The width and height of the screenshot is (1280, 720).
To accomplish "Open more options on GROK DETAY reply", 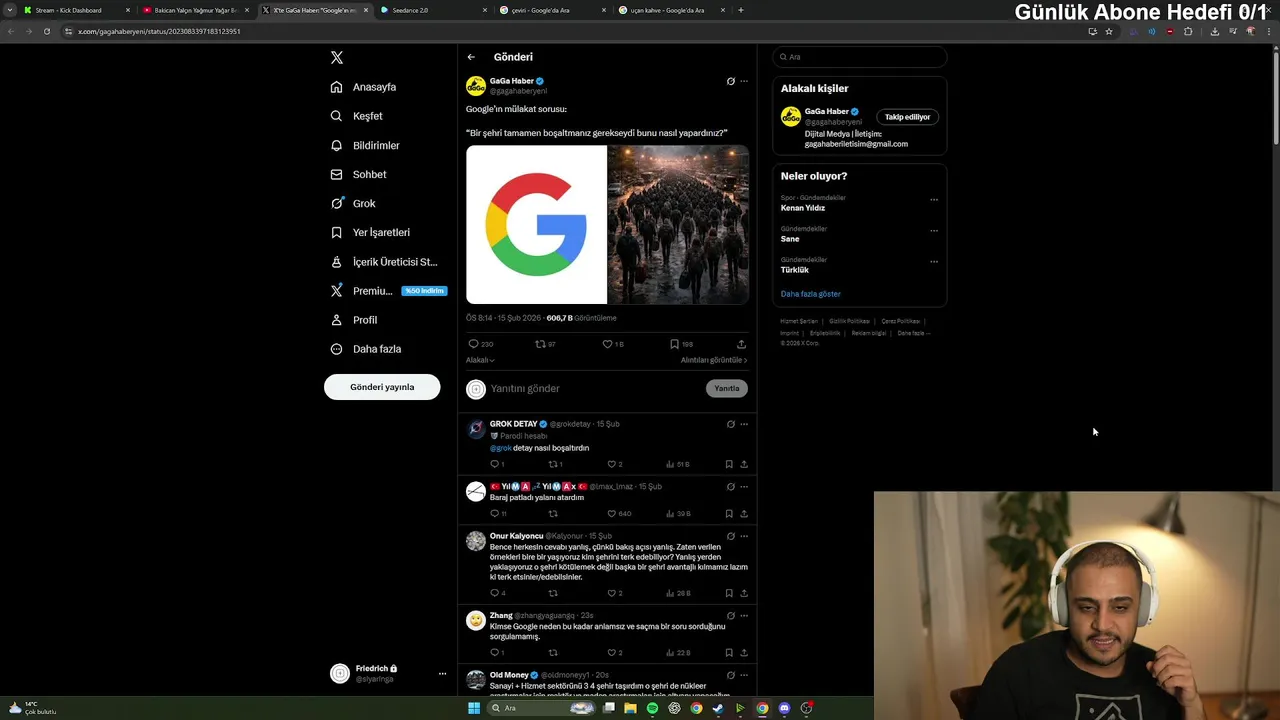I will click(743, 424).
